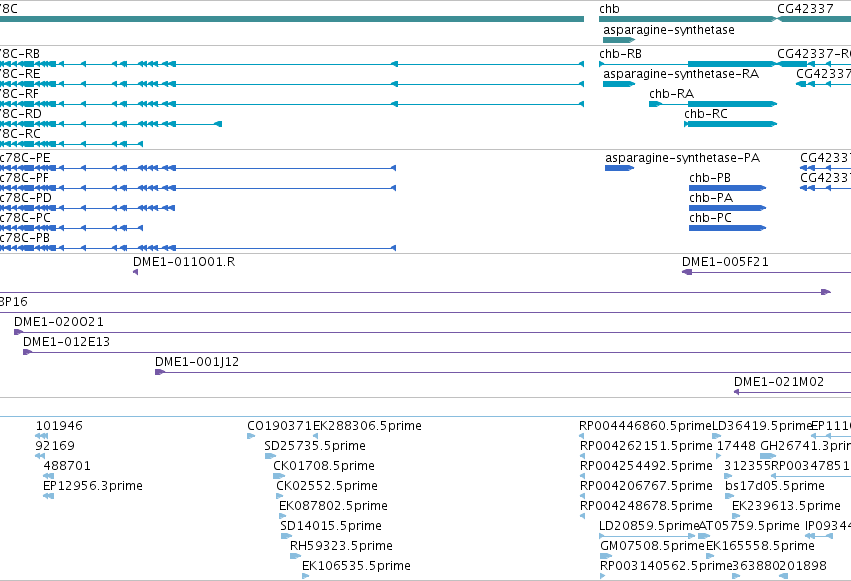Select the c78C-PC protein label
This screenshot has height=581, width=851.
coord(25,218)
